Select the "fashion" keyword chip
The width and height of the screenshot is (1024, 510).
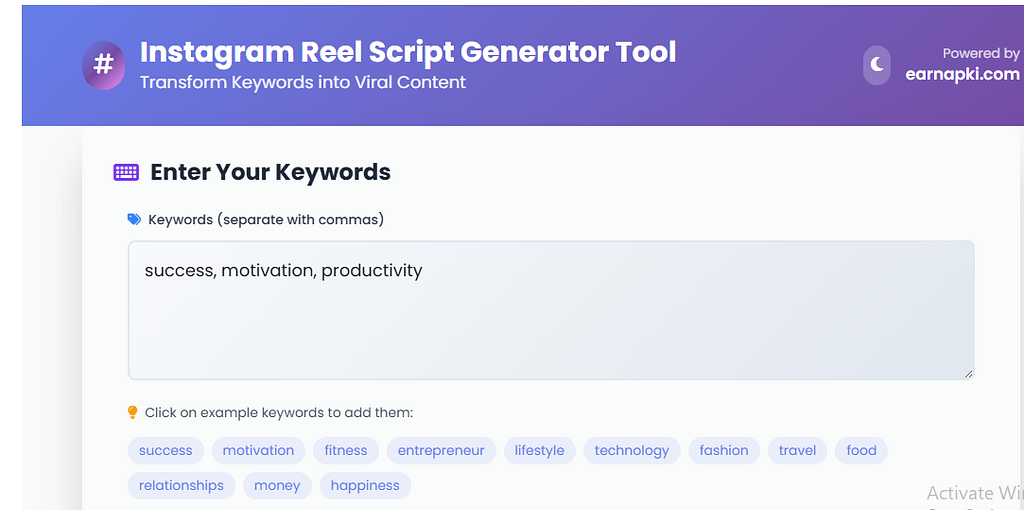pyautogui.click(x=724, y=450)
